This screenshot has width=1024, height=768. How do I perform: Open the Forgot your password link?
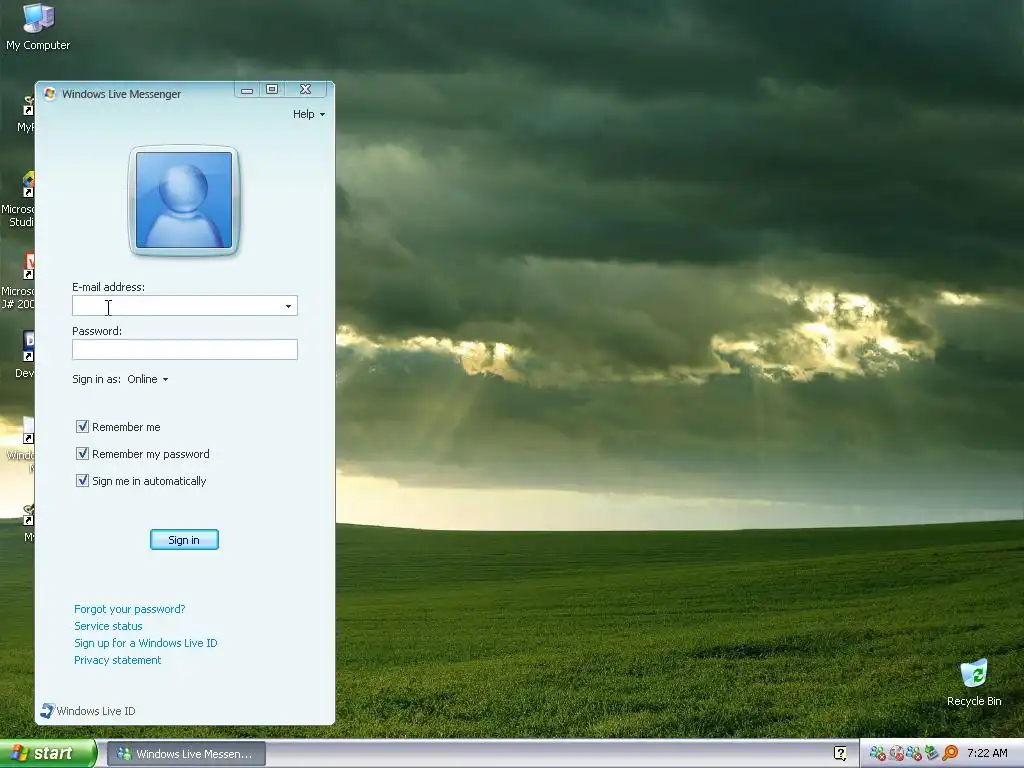click(129, 609)
